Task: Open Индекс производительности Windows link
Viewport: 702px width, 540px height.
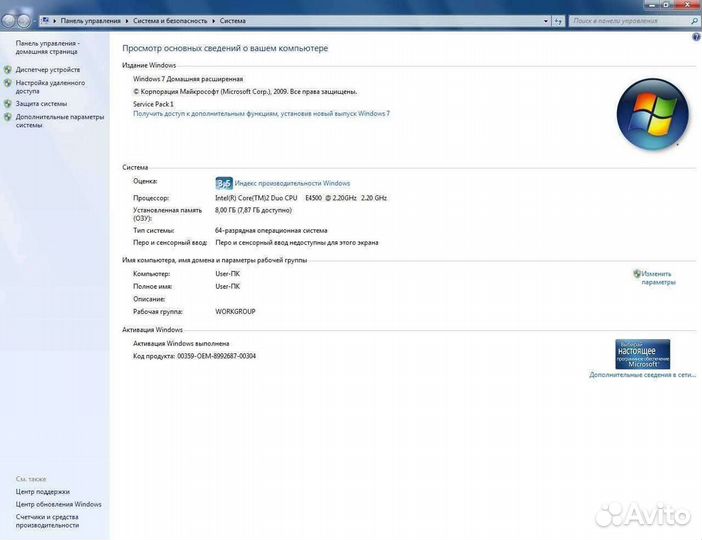Action: pos(292,183)
